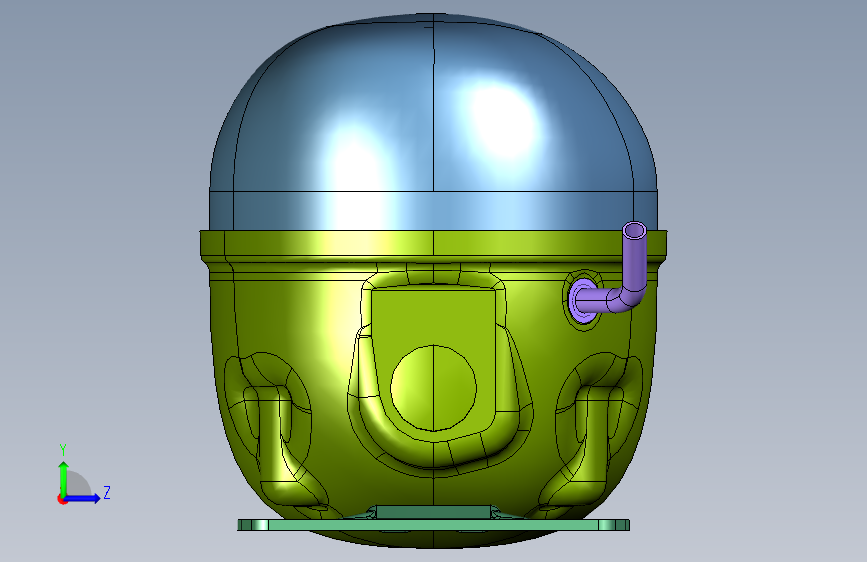867x562 pixels.
Task: Click the blue Z axis arrow
Action: point(83,498)
